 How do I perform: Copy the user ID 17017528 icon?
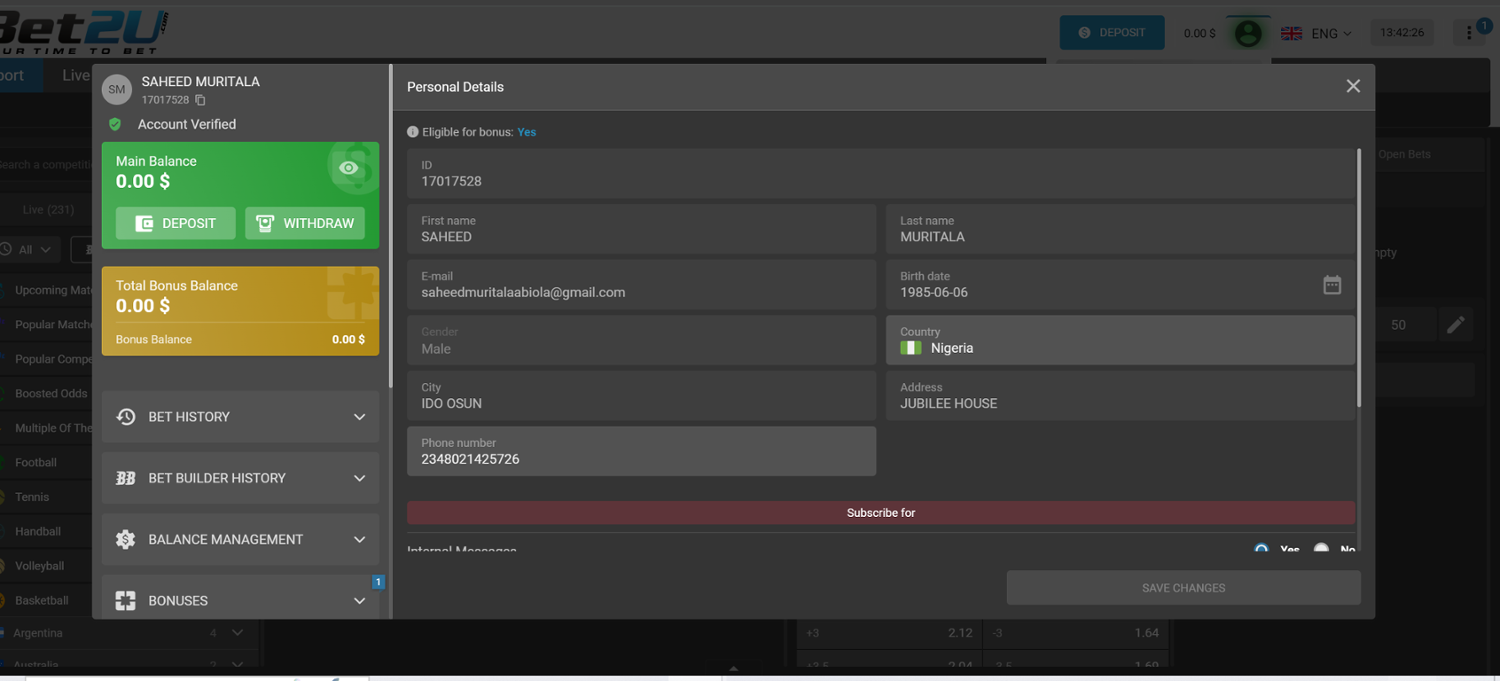pyautogui.click(x=200, y=100)
